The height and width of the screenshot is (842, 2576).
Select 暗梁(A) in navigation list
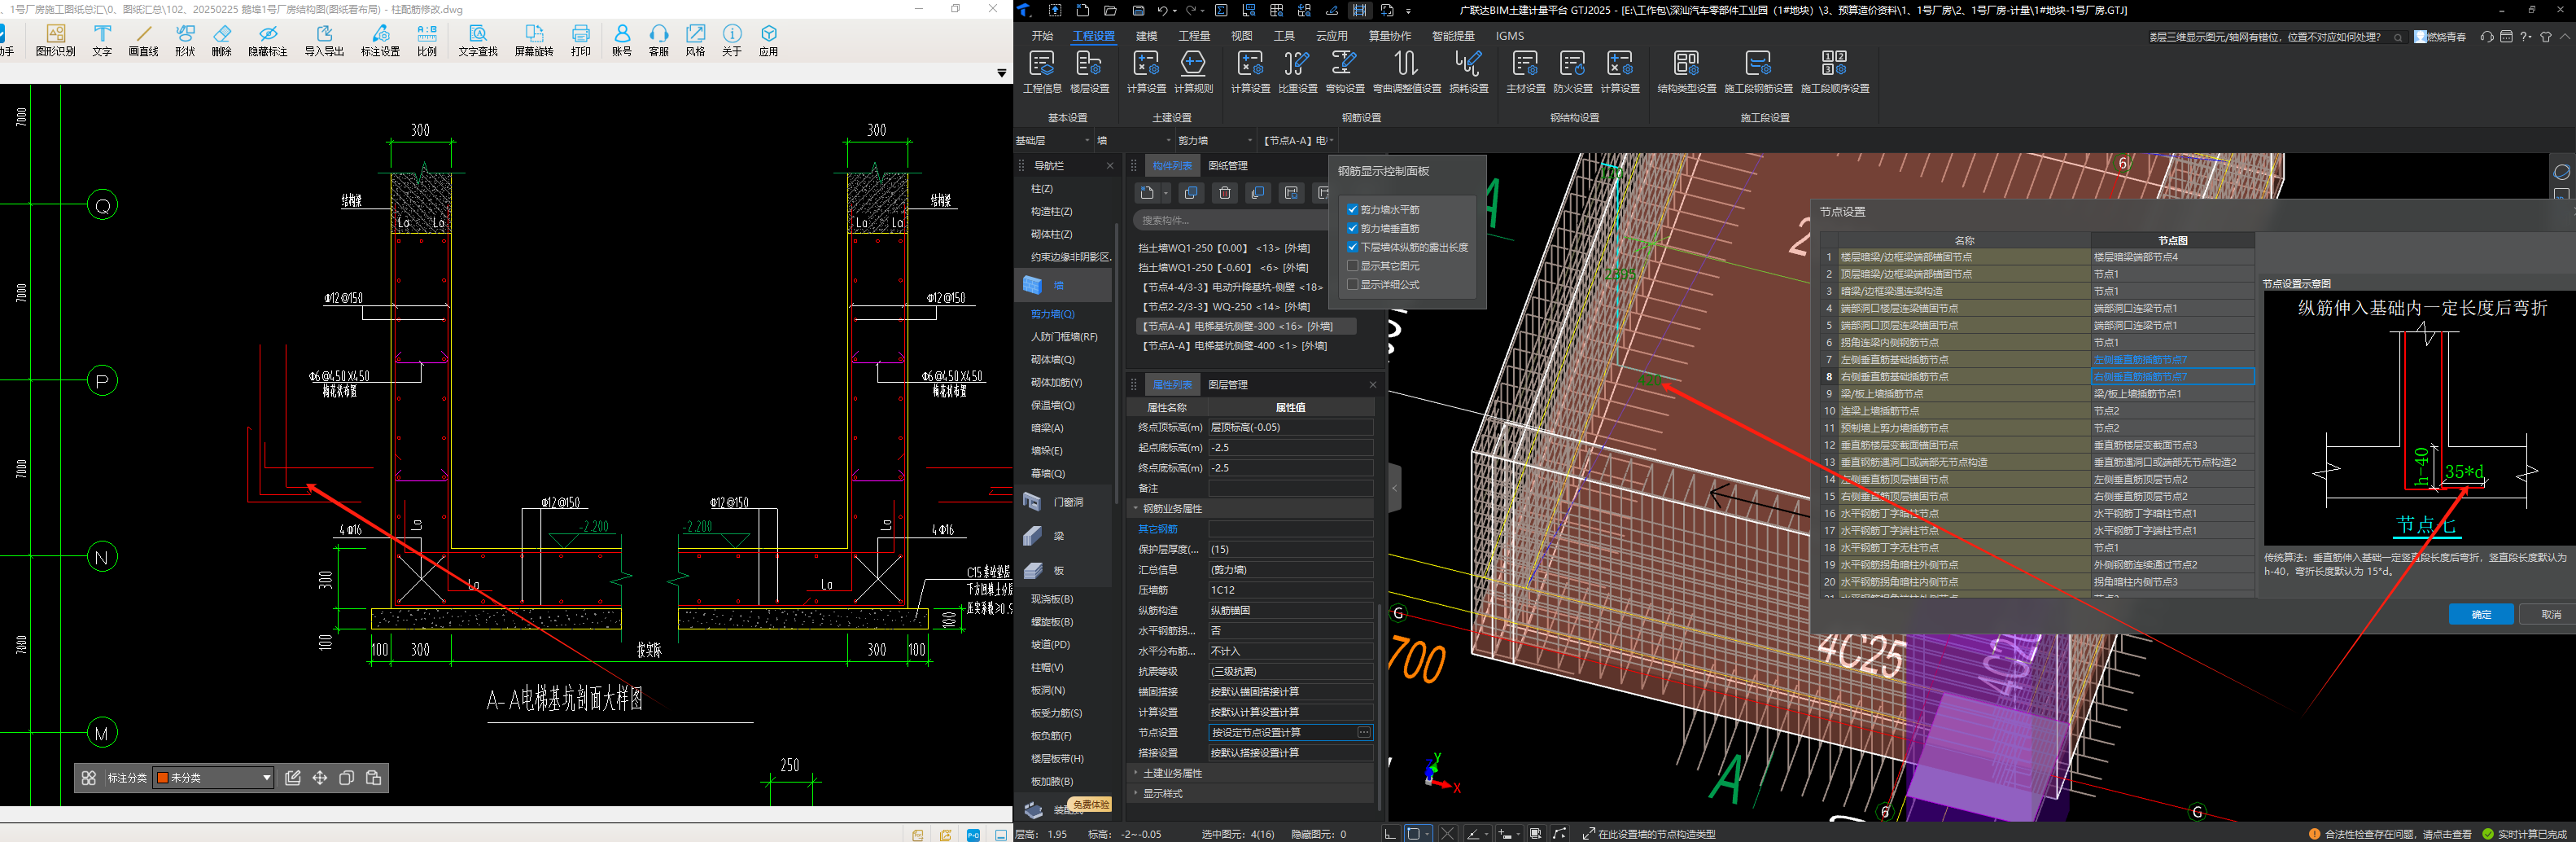point(1047,428)
